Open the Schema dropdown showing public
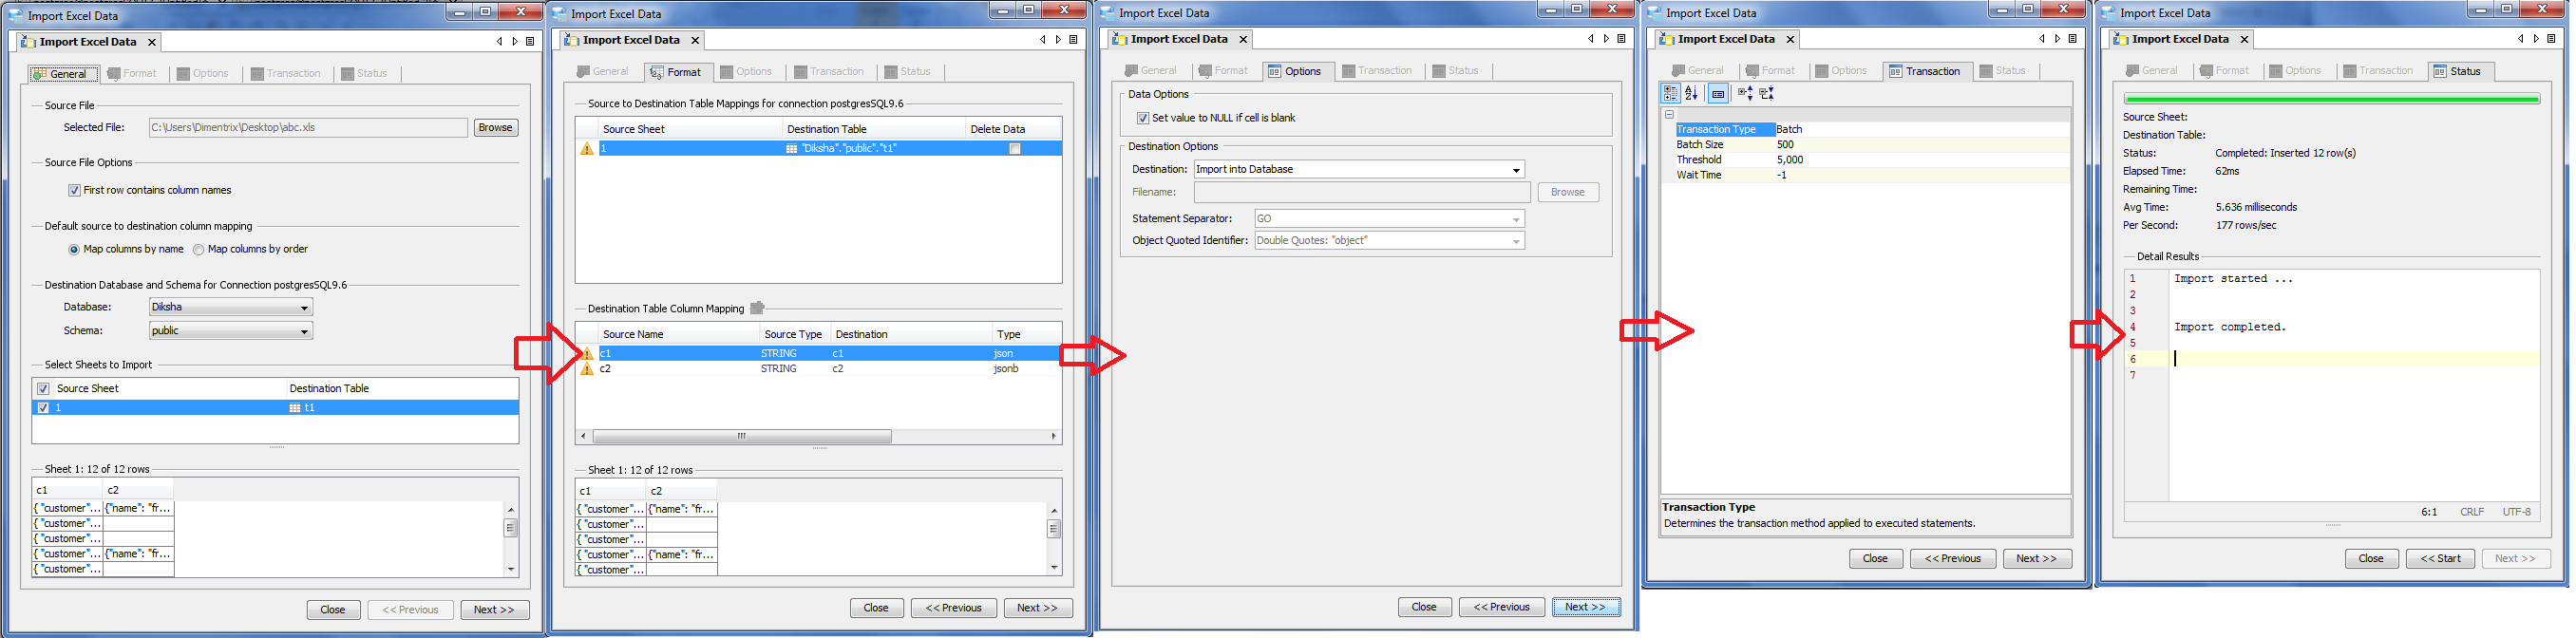2576x638 pixels. tap(231, 331)
